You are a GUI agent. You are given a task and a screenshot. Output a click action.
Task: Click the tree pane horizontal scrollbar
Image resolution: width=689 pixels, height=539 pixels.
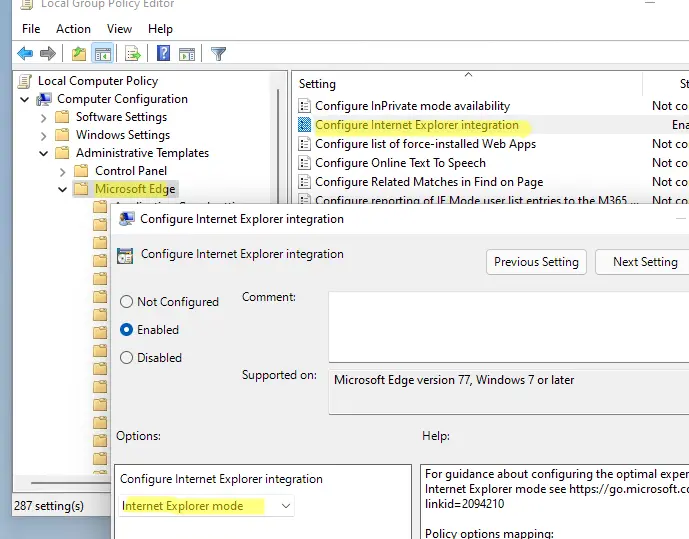click(70, 483)
